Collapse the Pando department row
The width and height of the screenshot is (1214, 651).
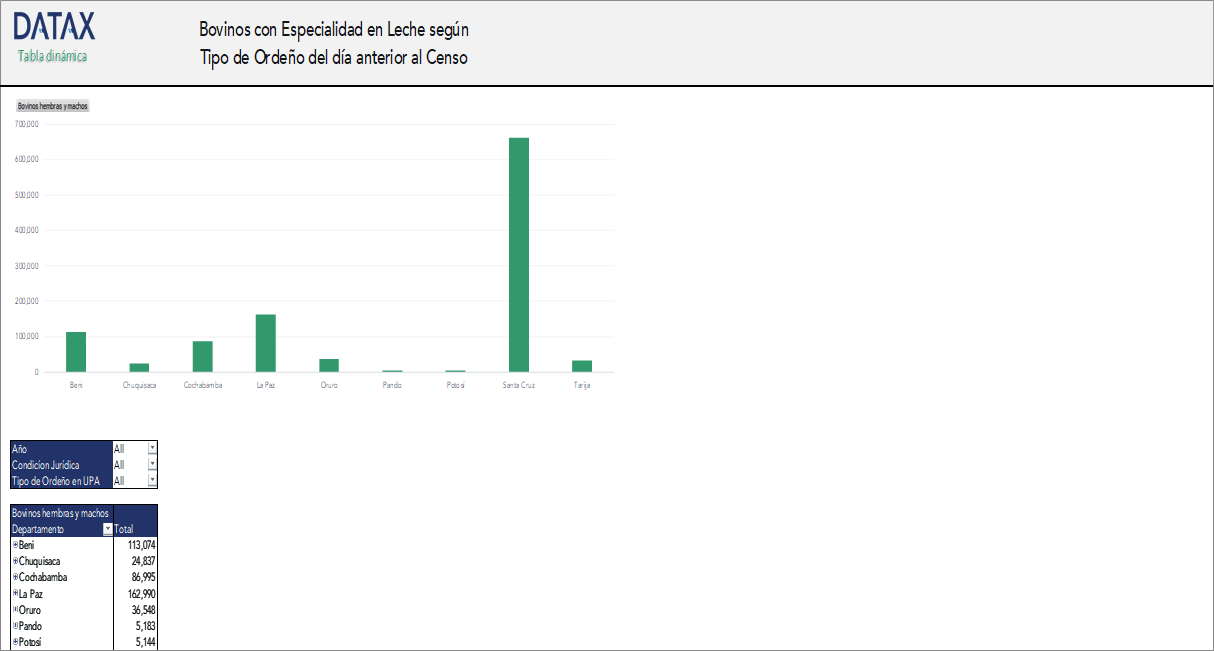14,626
